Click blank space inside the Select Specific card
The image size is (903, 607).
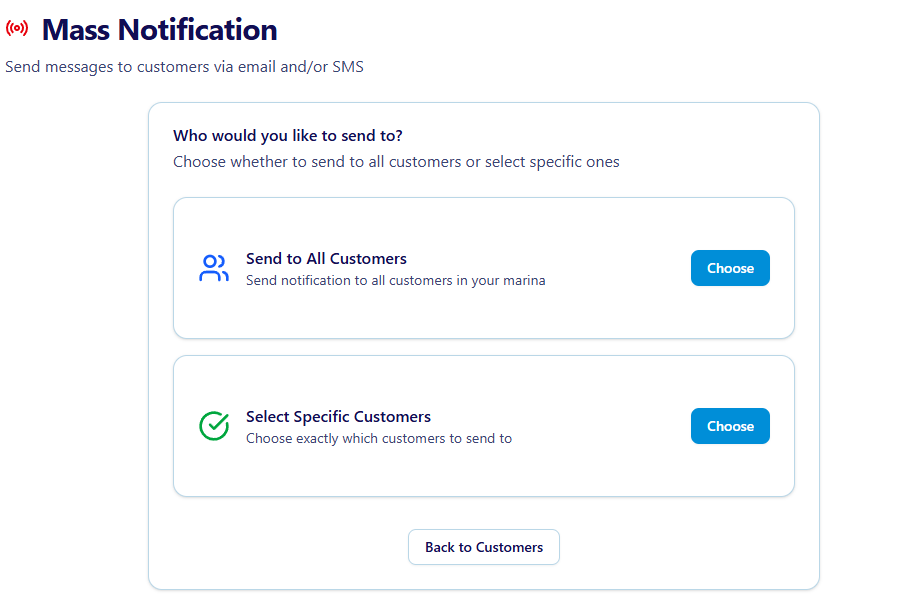(x=600, y=470)
